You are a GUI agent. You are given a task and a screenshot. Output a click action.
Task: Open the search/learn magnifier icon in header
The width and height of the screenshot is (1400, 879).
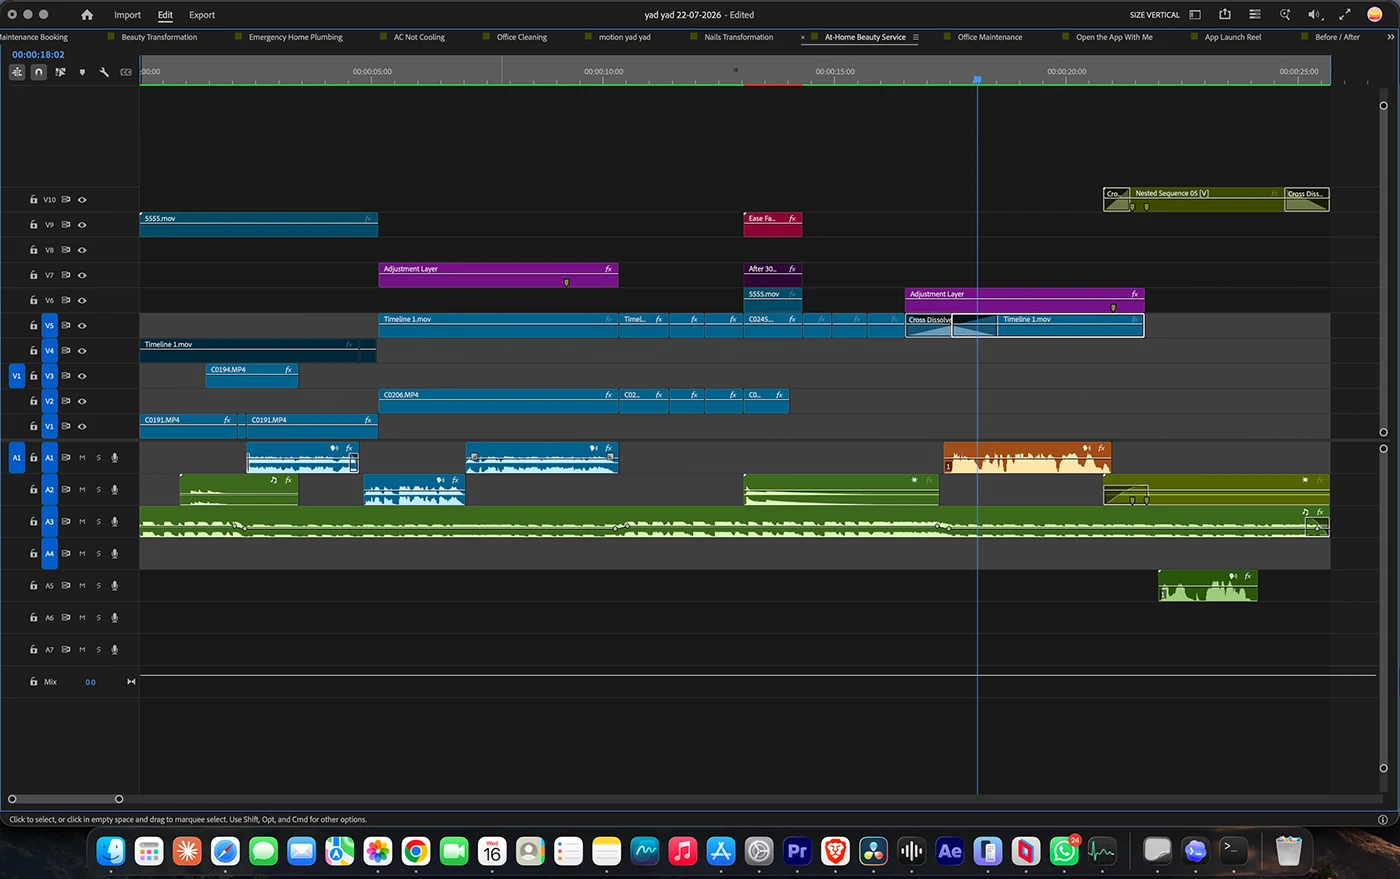(1285, 15)
